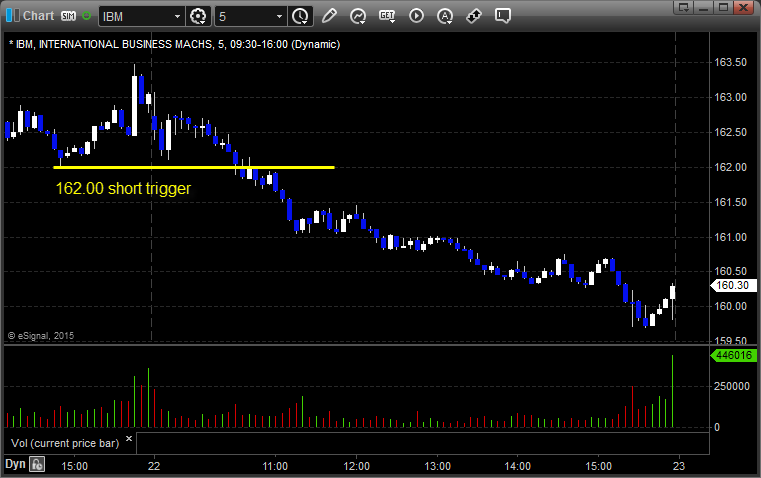
Task: Click the 250000 volume axis label
Action: tap(731, 386)
